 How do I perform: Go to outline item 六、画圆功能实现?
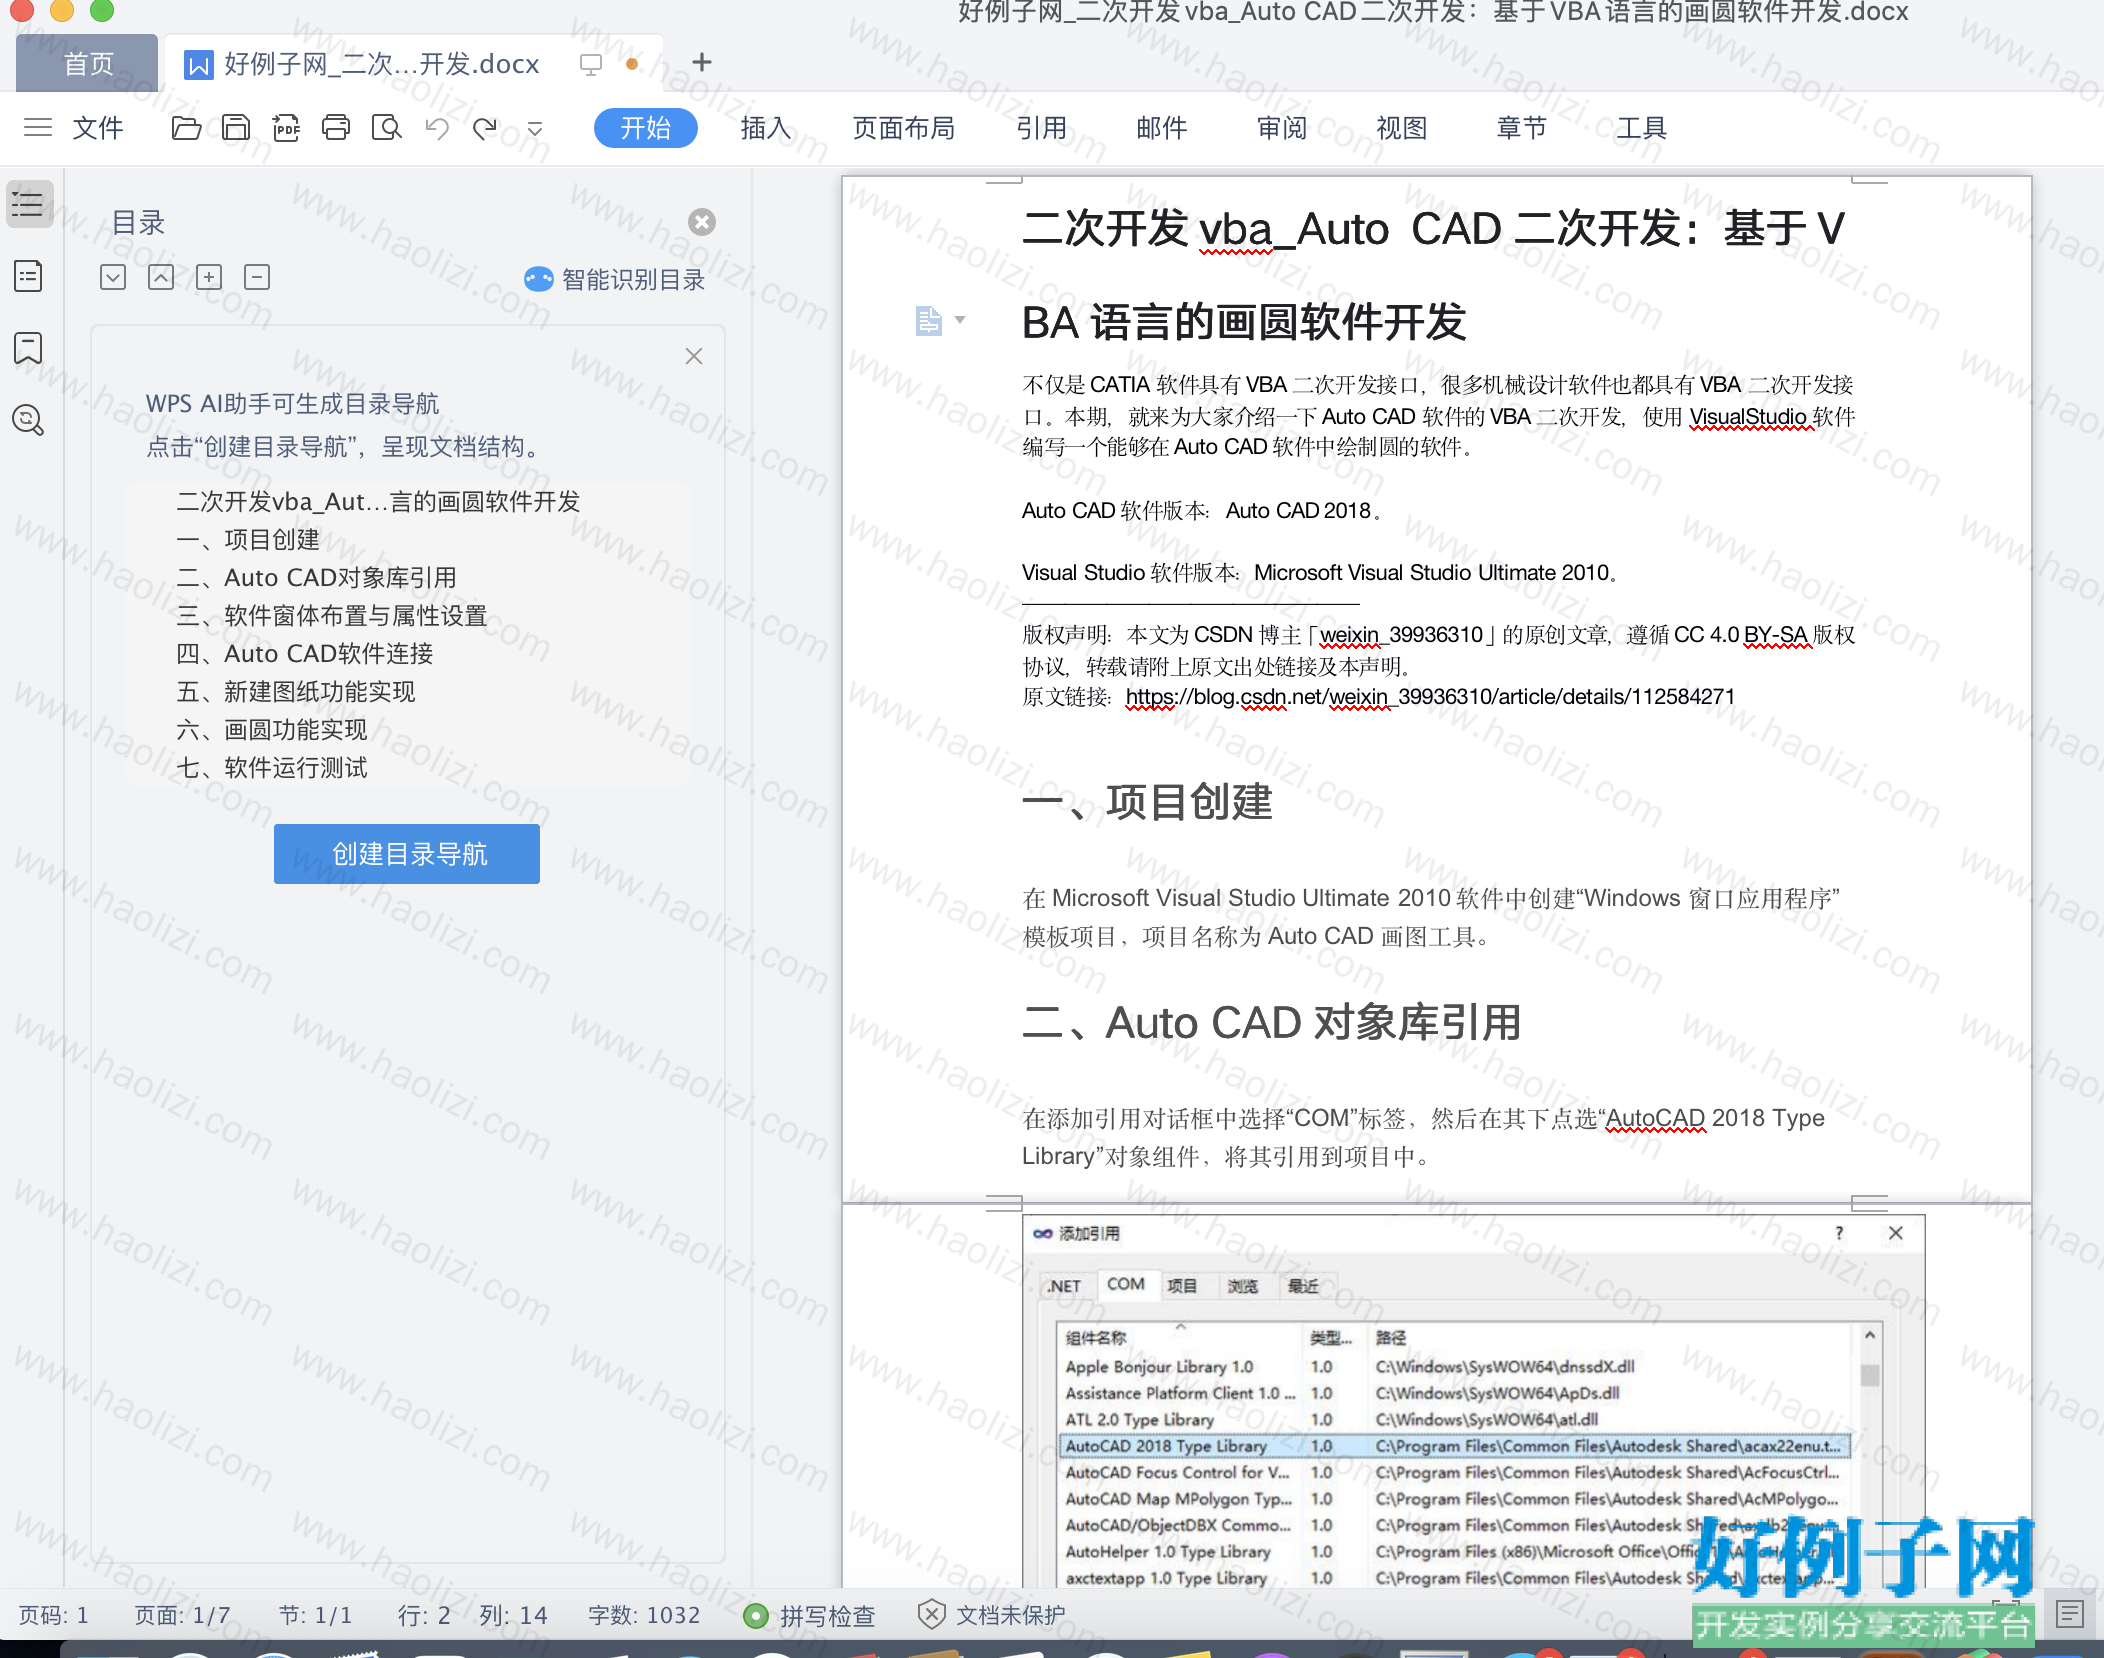pos(272,730)
